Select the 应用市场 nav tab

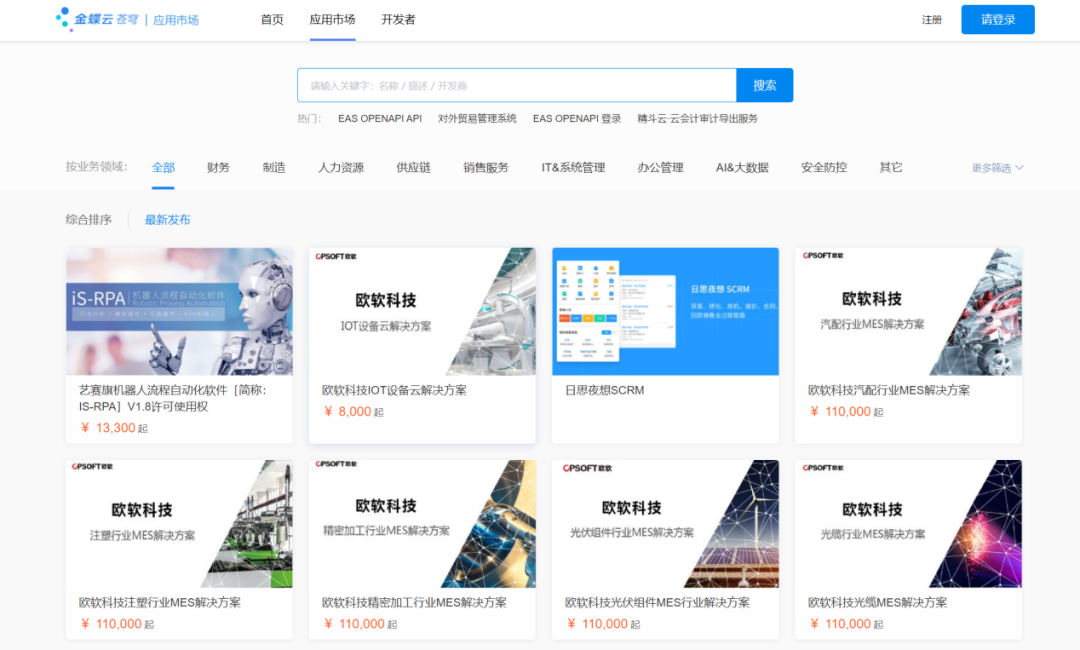click(332, 19)
